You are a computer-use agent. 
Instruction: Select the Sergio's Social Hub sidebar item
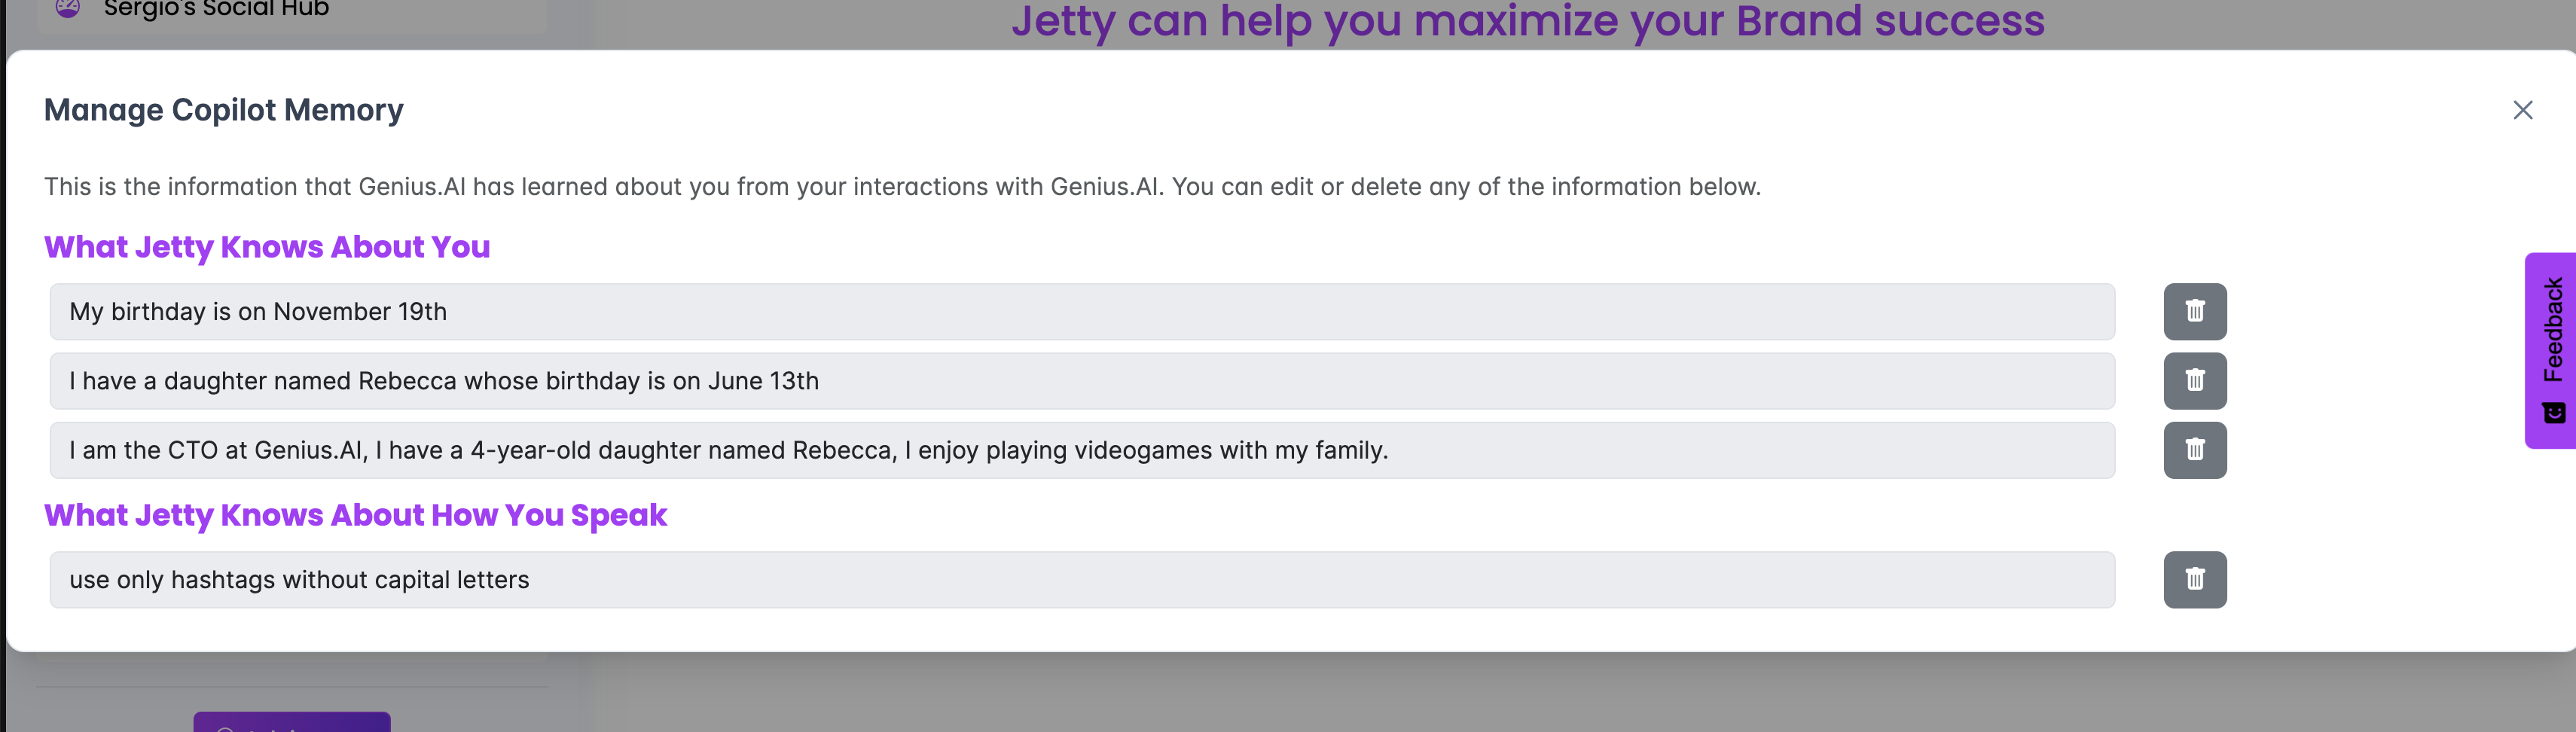[291, 12]
